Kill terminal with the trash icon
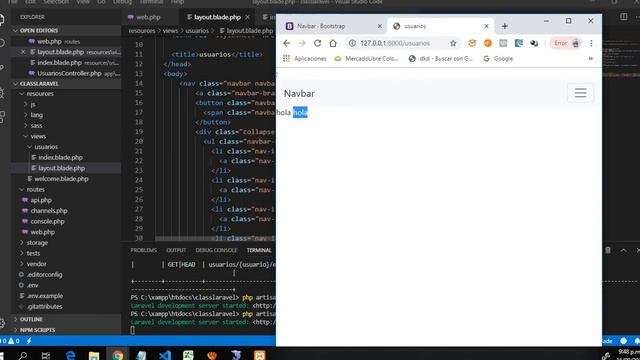This screenshot has width=640, height=360. 608,250
